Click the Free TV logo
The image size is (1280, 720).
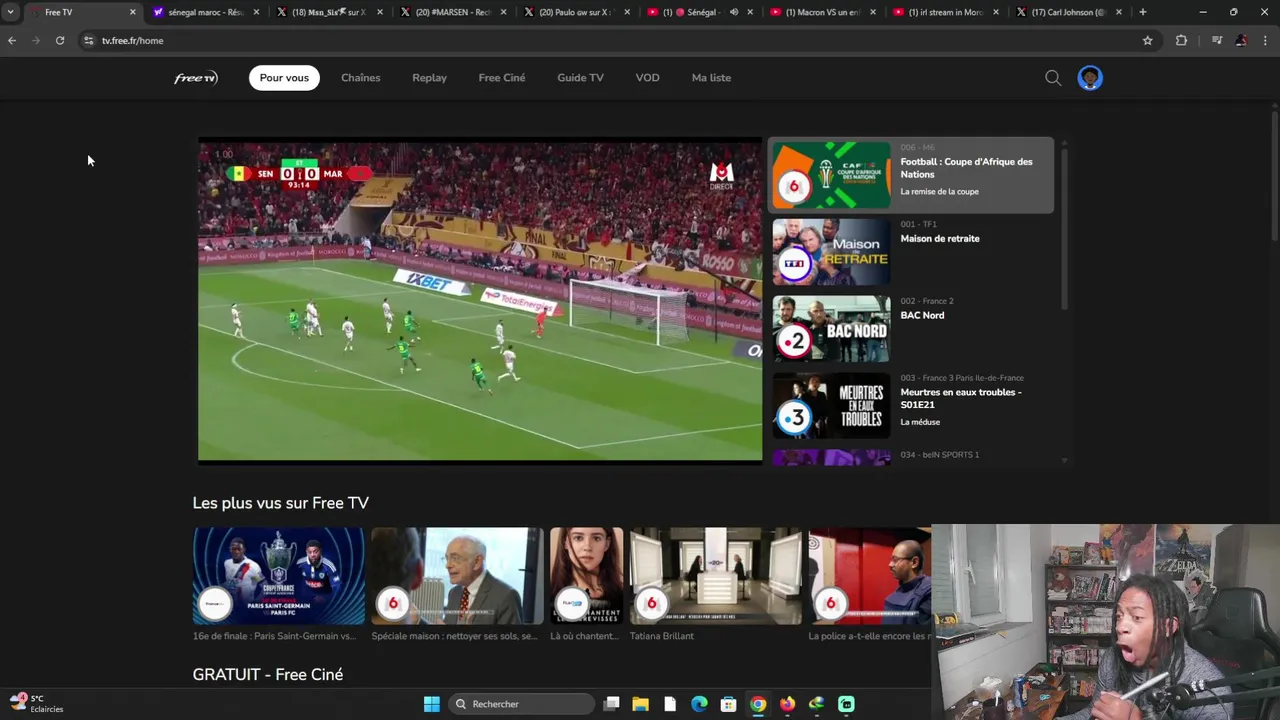[x=195, y=78]
